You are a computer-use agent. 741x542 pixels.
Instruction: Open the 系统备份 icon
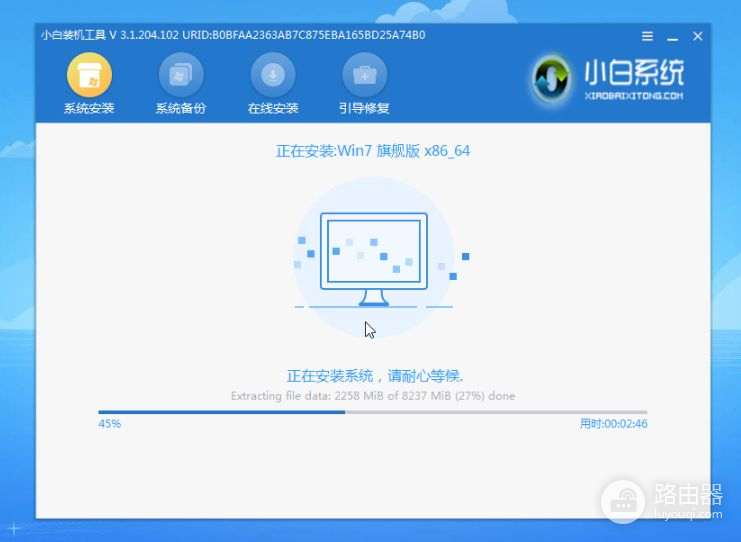[x=181, y=76]
